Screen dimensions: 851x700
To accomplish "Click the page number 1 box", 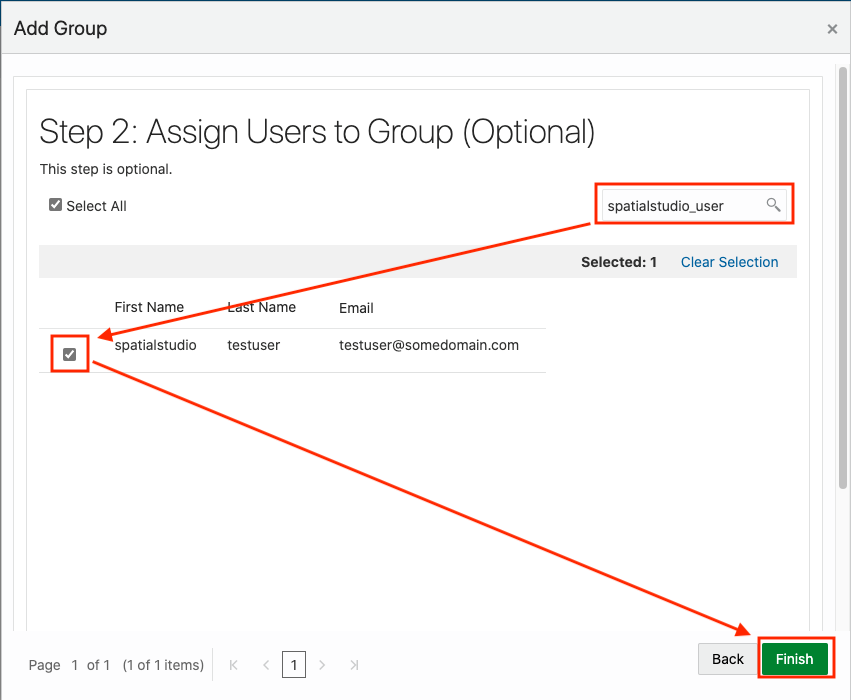I will pyautogui.click(x=294, y=665).
